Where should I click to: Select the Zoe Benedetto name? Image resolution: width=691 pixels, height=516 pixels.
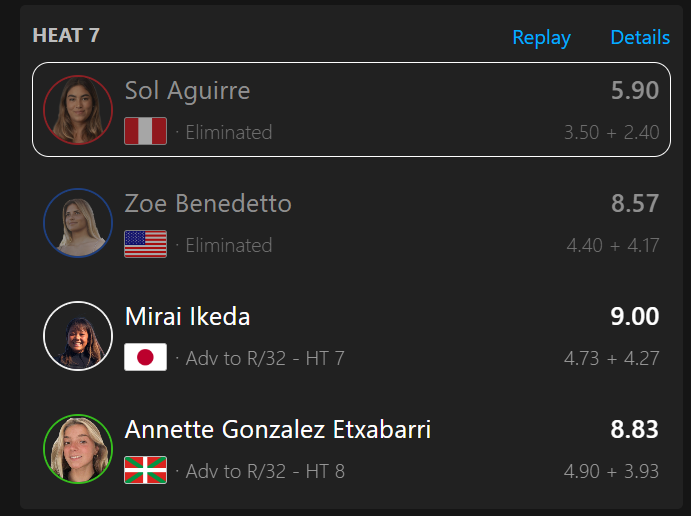point(208,204)
